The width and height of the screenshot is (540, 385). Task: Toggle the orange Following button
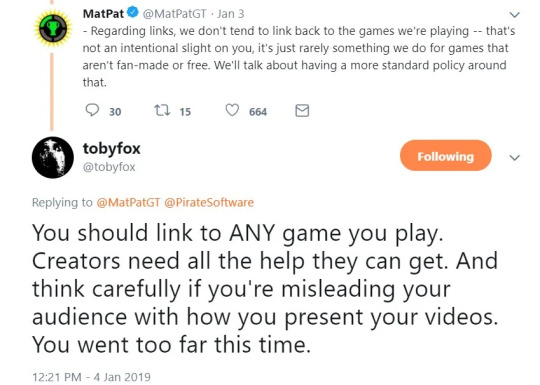445,156
